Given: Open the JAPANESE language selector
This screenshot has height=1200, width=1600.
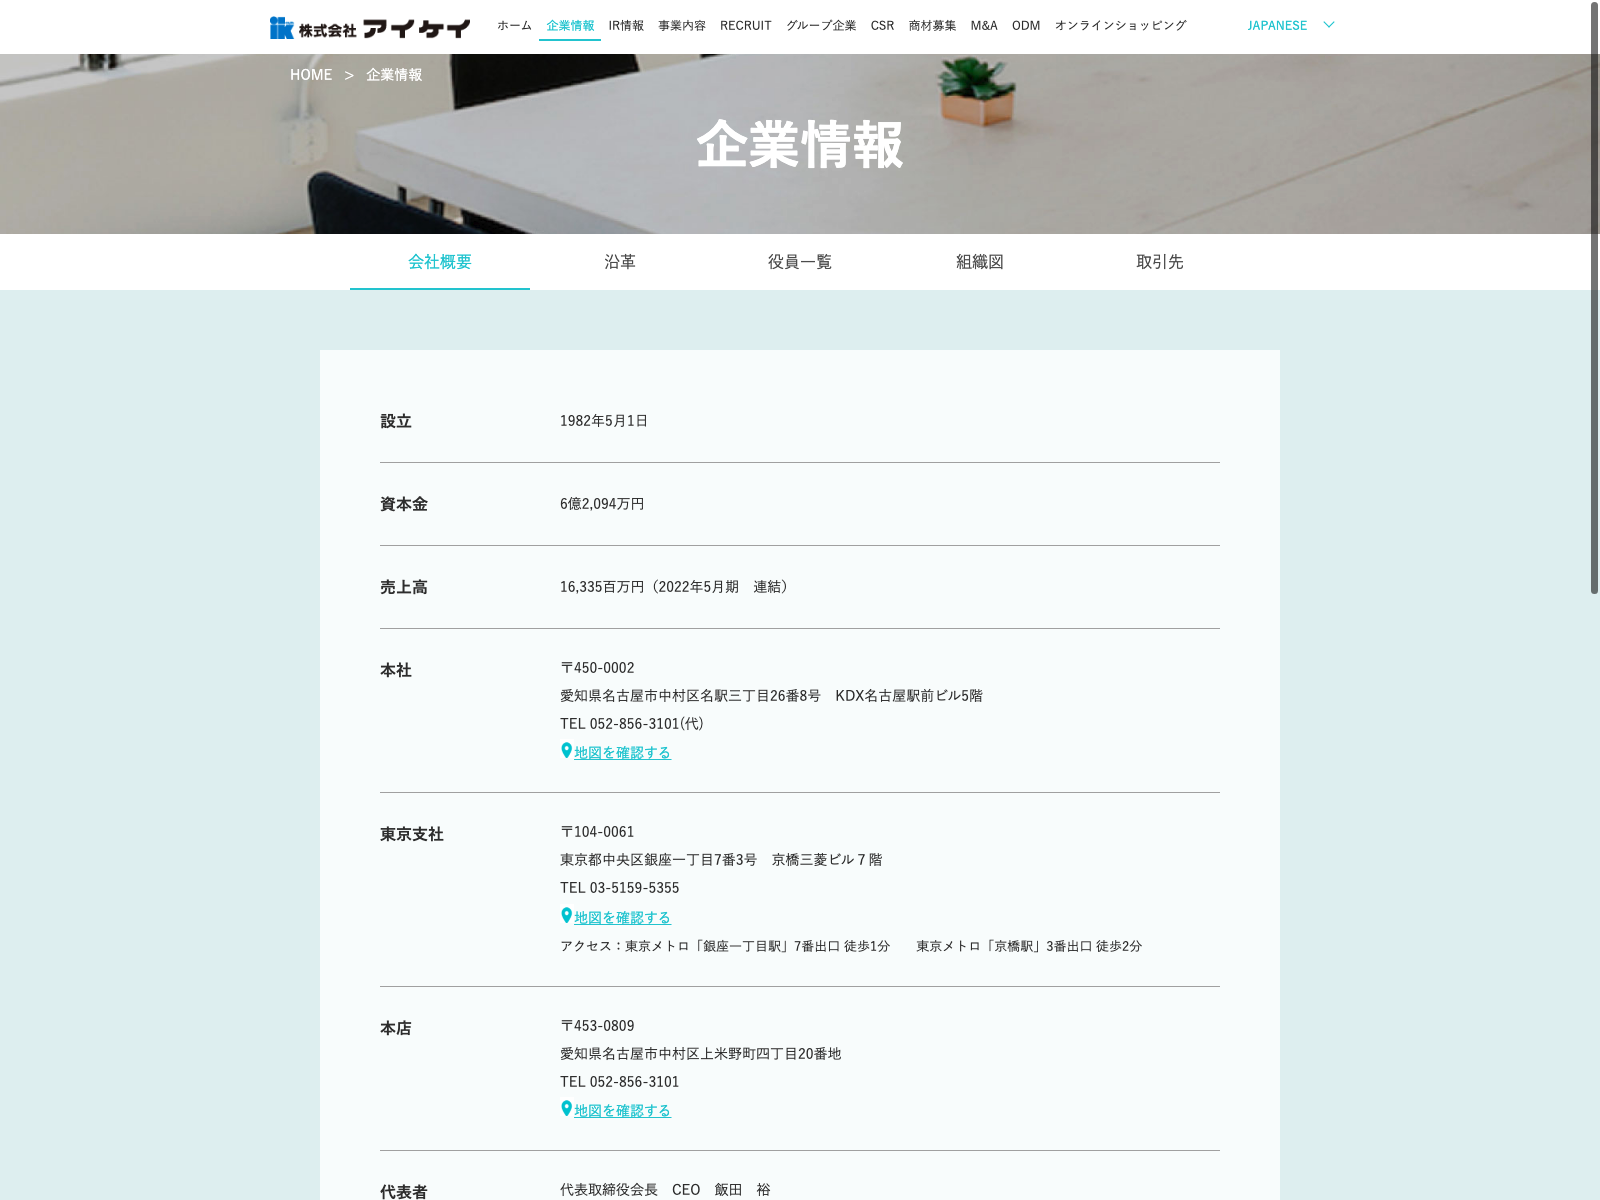Looking at the screenshot, I should 1277,25.
